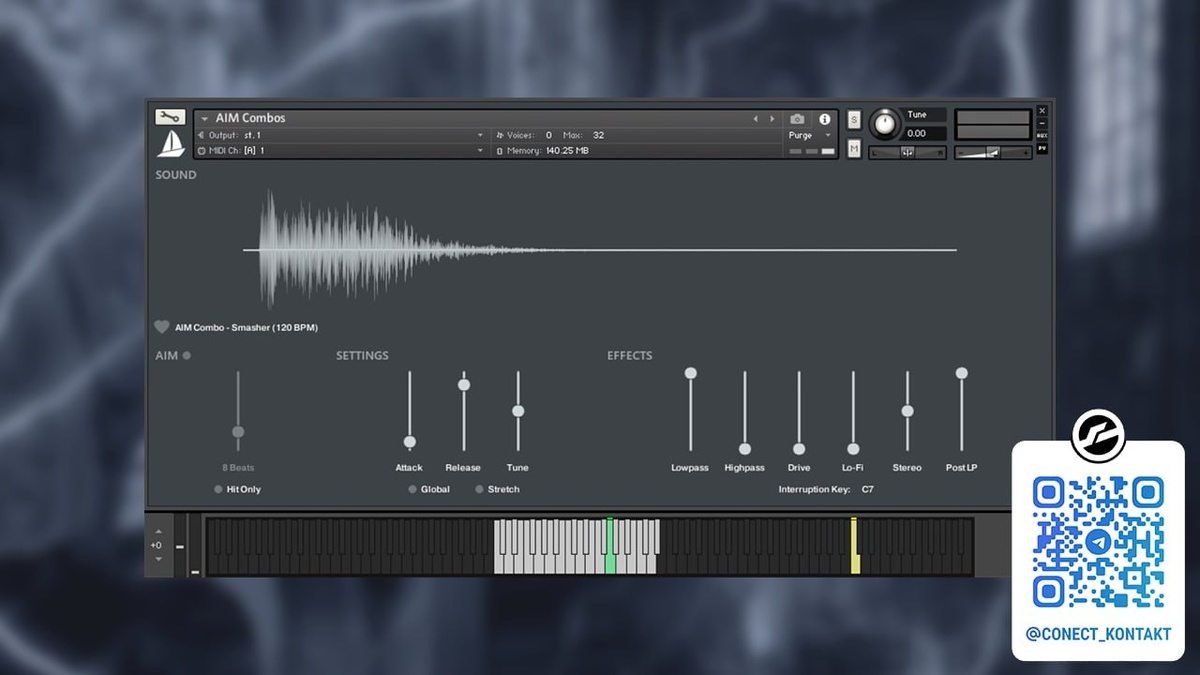Click the EFFECTS section label
The image size is (1200, 675).
click(630, 355)
